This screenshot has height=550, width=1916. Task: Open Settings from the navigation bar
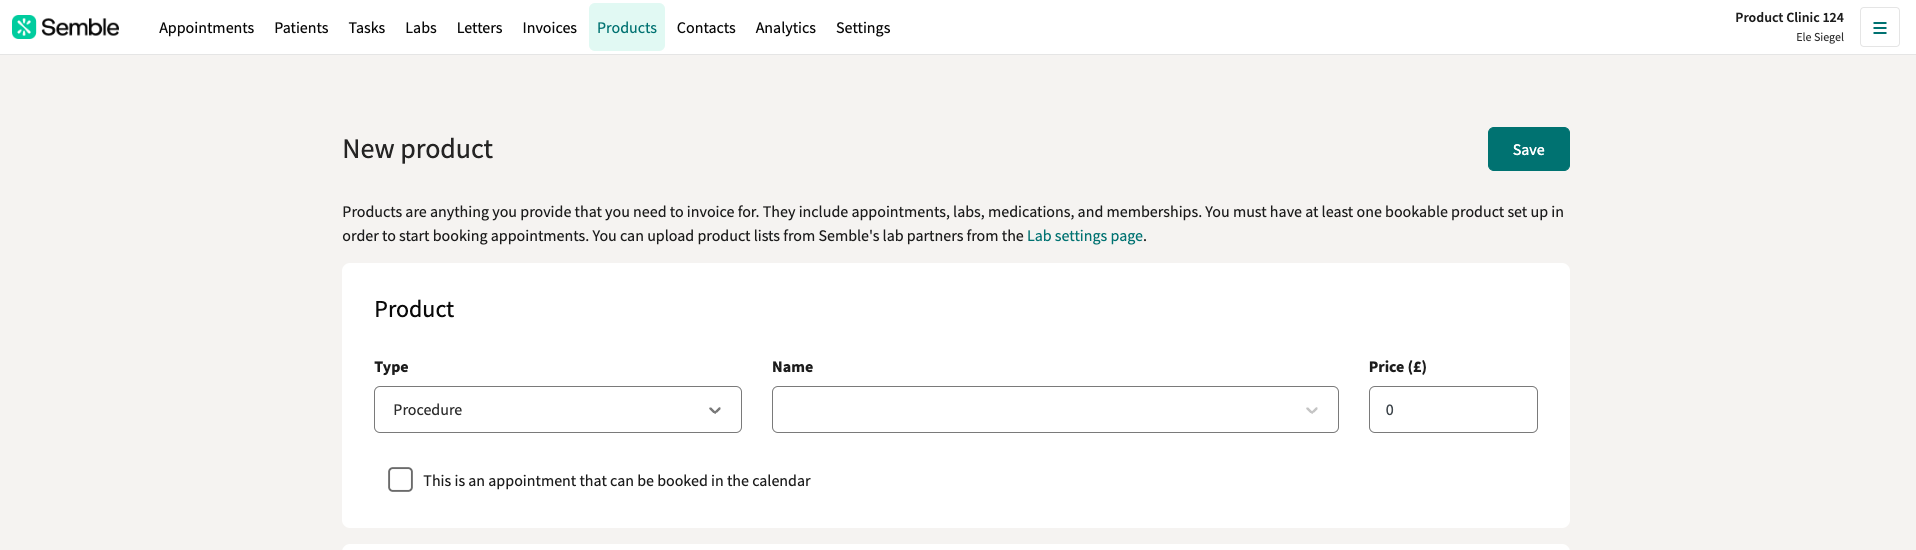(x=863, y=27)
